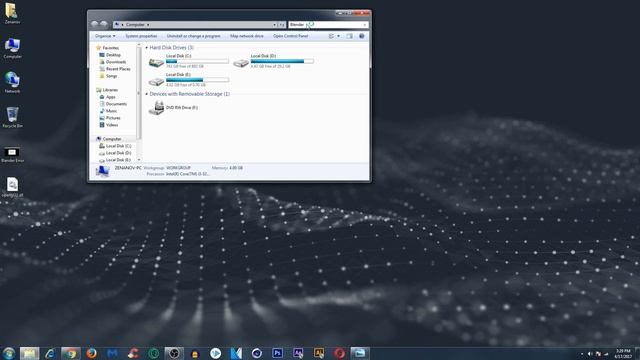Click the red Opera icon in taskbar
The height and width of the screenshot is (360, 640).
[339, 353]
